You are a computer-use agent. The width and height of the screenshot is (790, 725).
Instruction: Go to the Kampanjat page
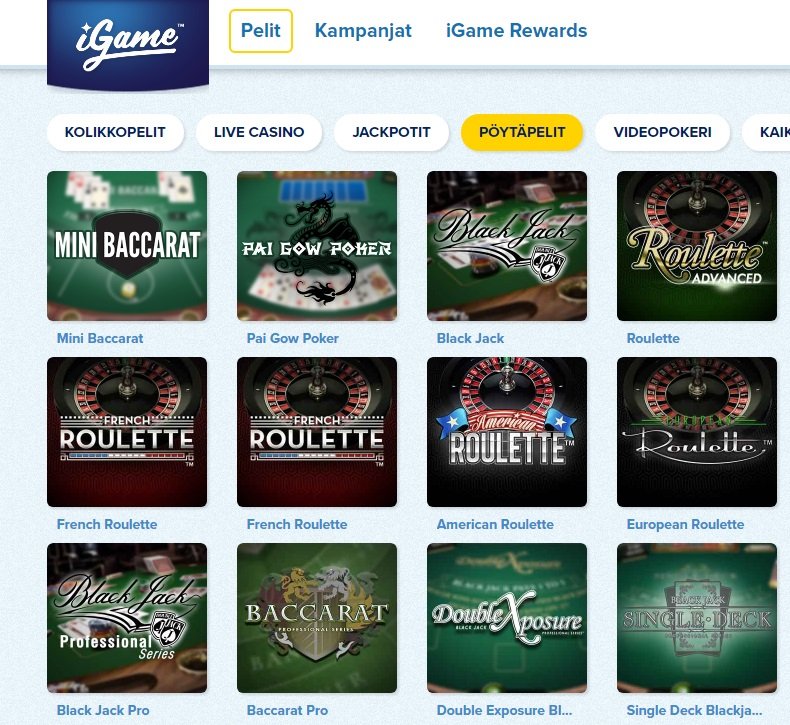[363, 31]
